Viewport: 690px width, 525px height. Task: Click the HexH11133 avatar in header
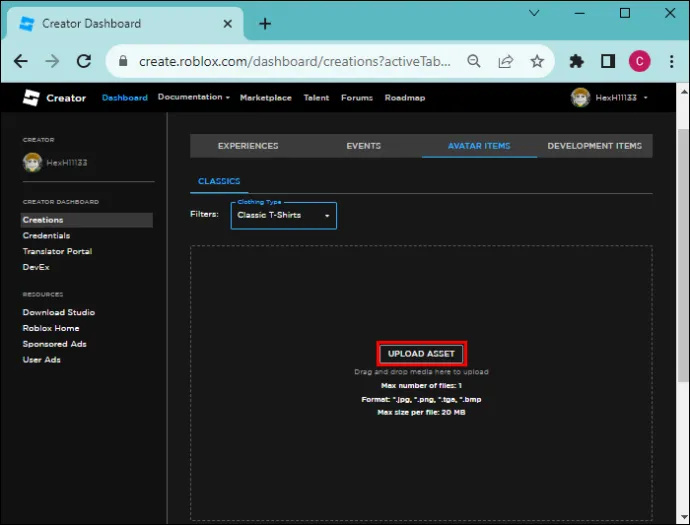(x=580, y=98)
